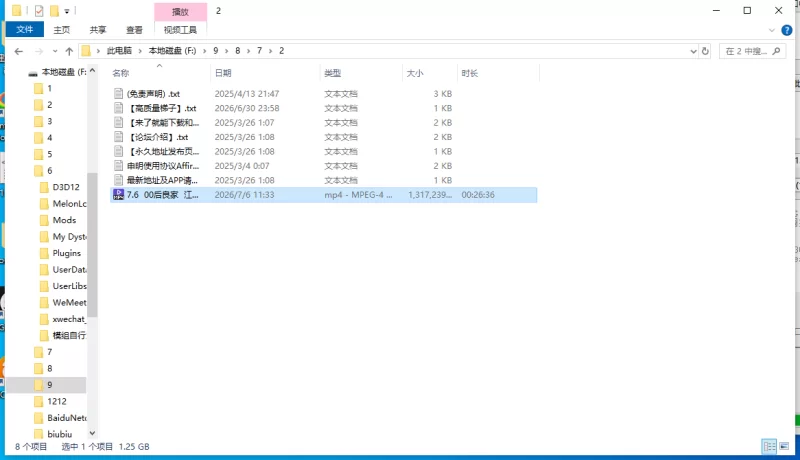Click the Forward navigation arrow
The height and width of the screenshot is (460, 800).
tap(39, 51)
